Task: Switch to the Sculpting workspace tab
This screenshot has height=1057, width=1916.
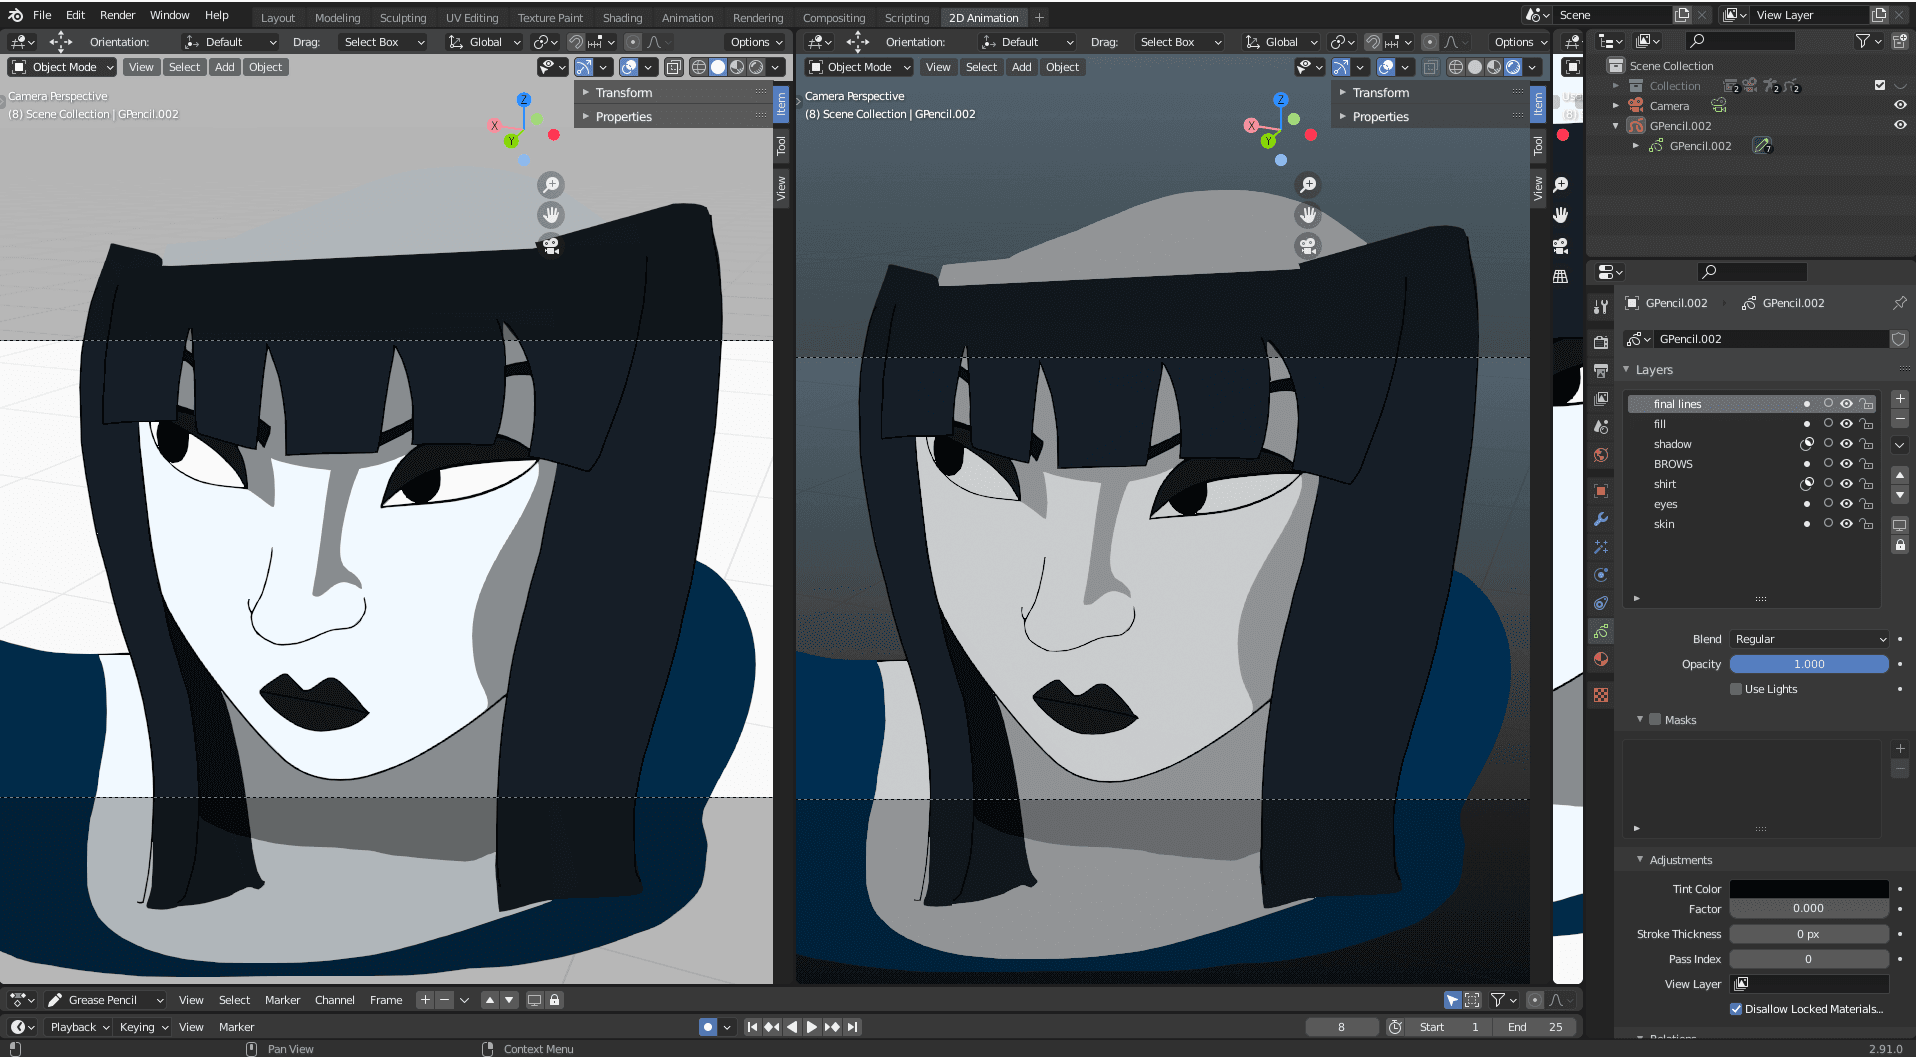Action: coord(403,18)
